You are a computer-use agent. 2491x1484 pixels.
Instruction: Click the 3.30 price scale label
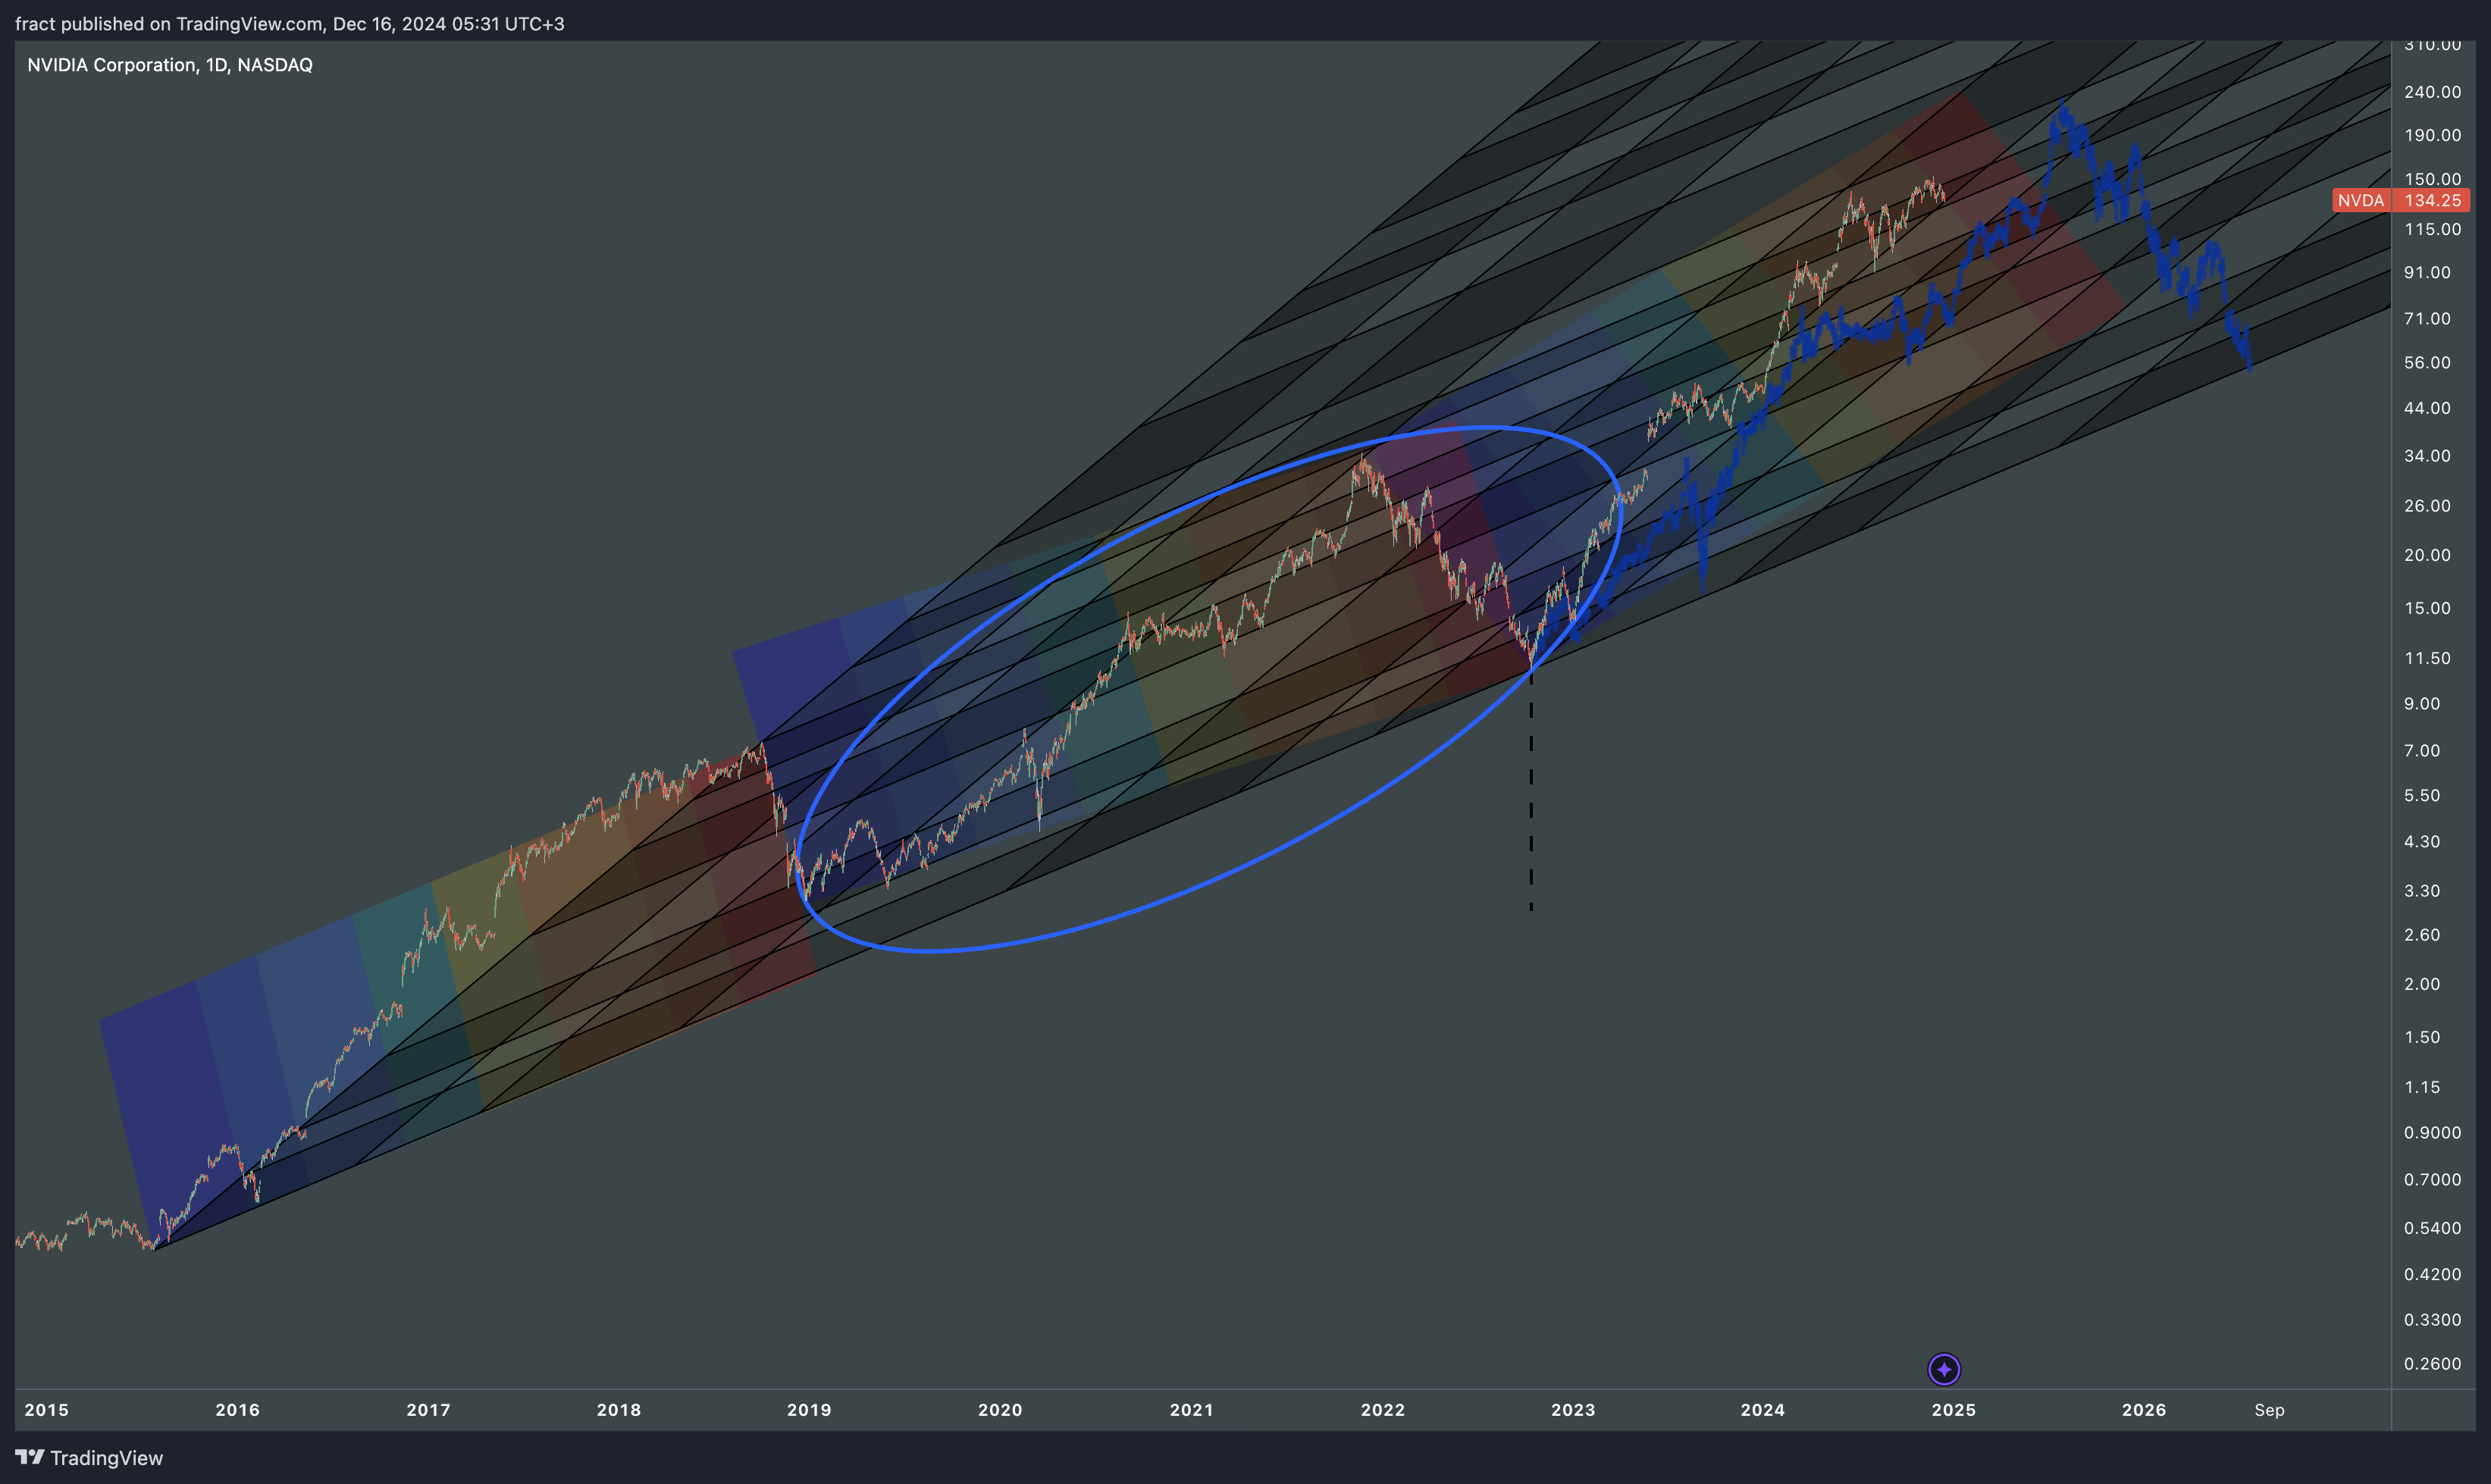[2422, 891]
